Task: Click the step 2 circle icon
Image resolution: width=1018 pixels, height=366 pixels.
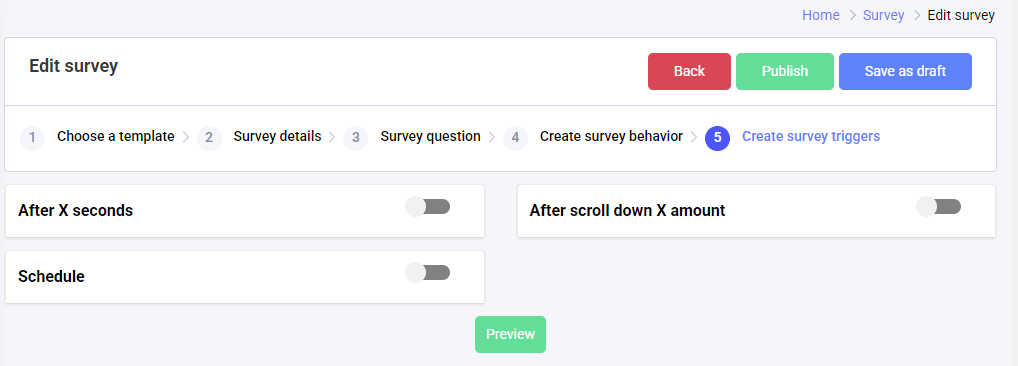Action: pos(209,138)
